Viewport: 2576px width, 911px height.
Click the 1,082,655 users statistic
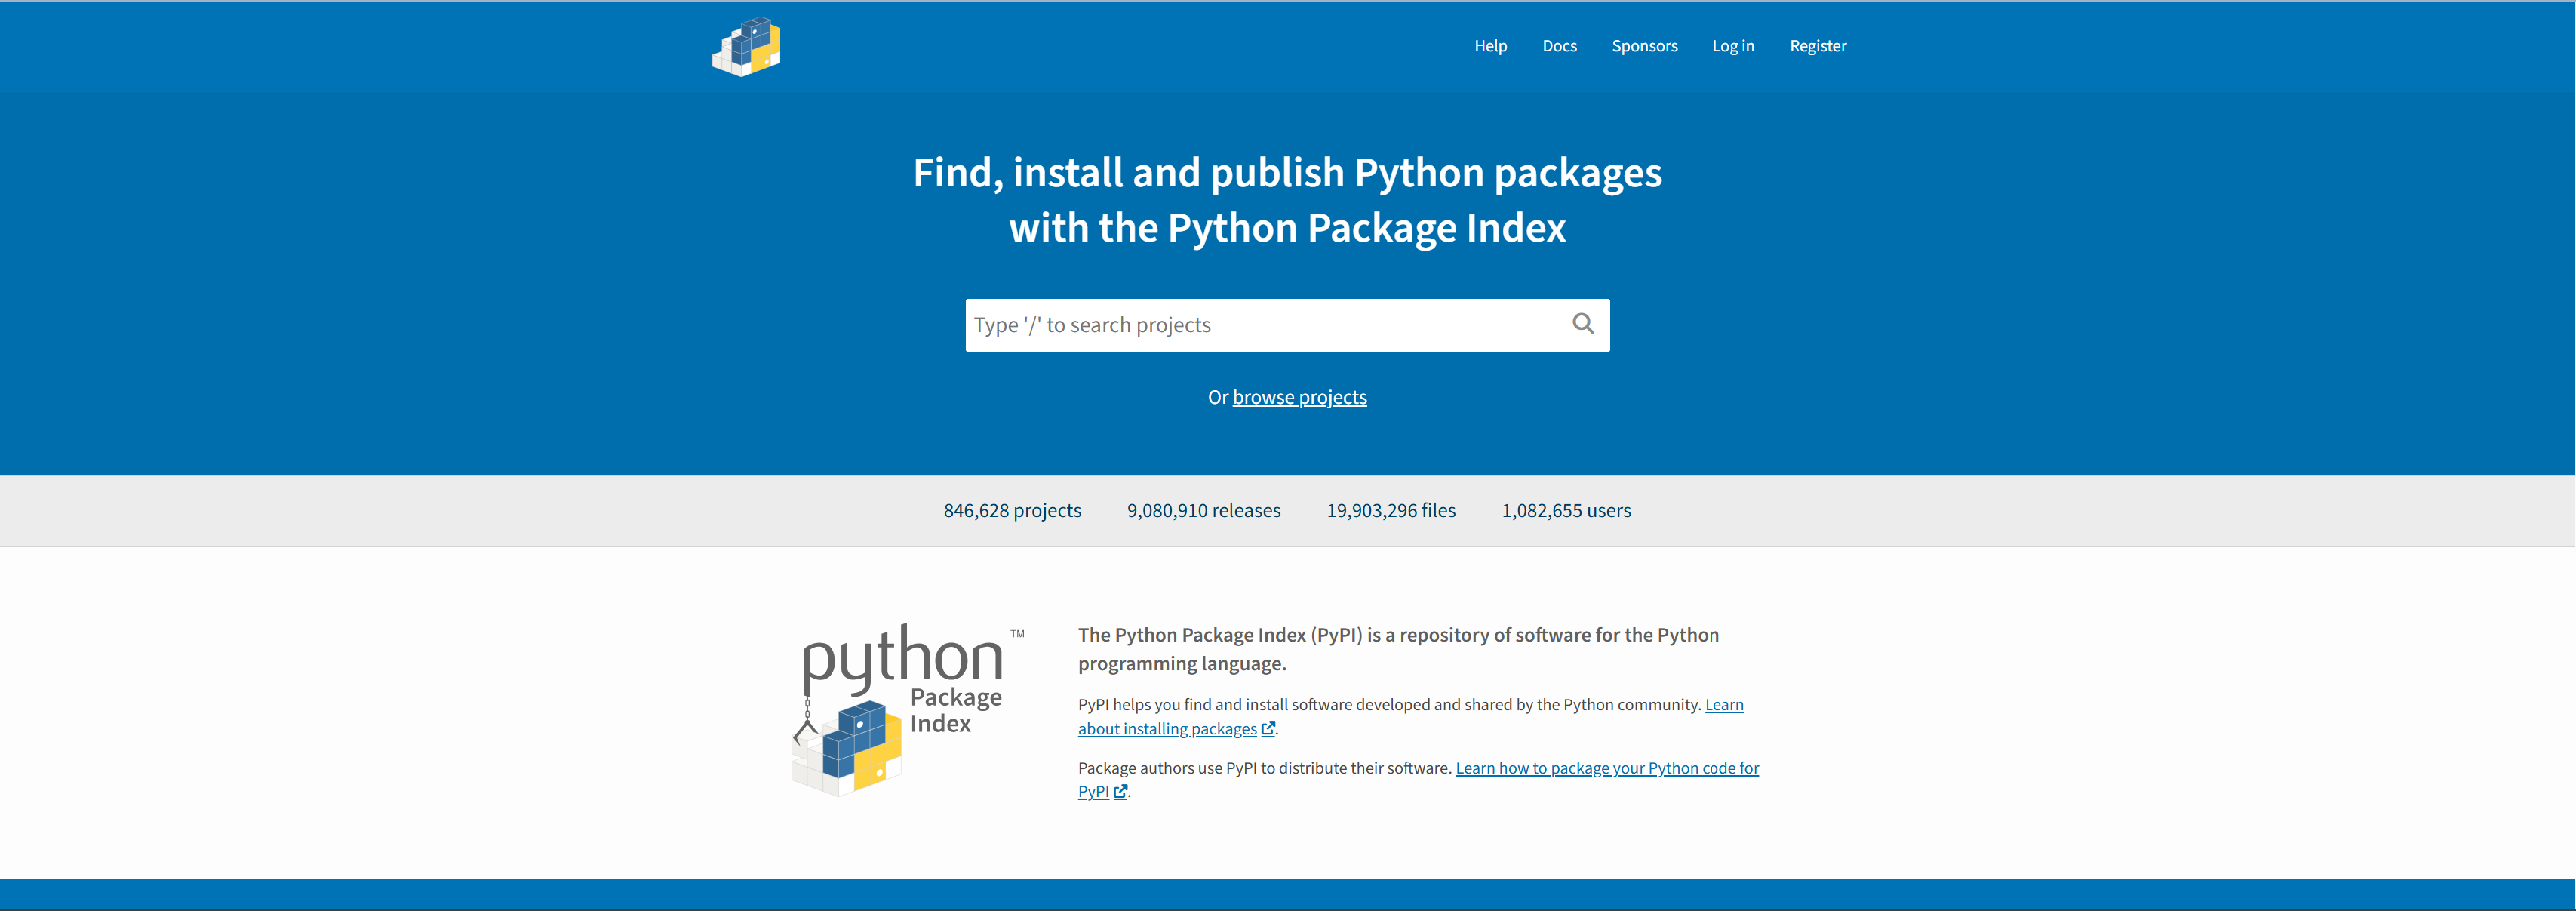click(1565, 511)
